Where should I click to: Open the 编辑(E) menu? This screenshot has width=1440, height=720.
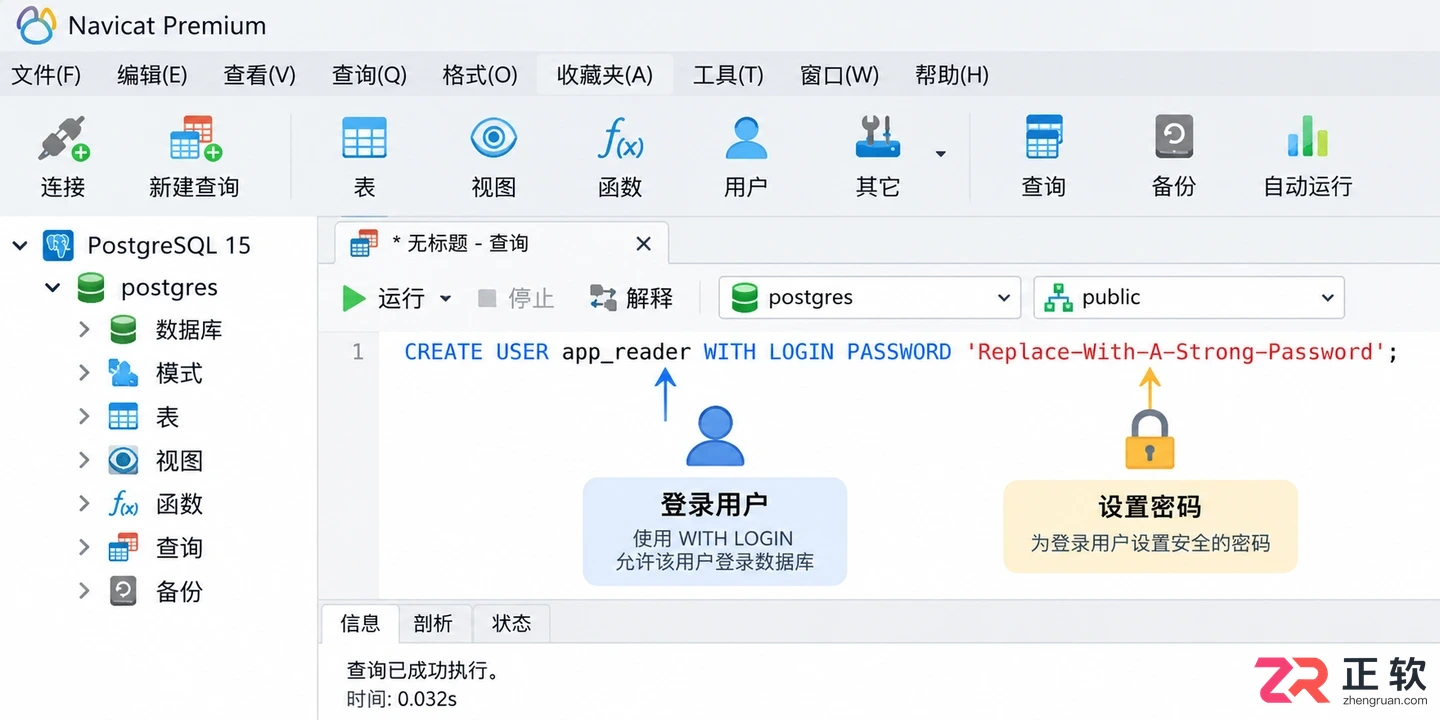click(152, 75)
